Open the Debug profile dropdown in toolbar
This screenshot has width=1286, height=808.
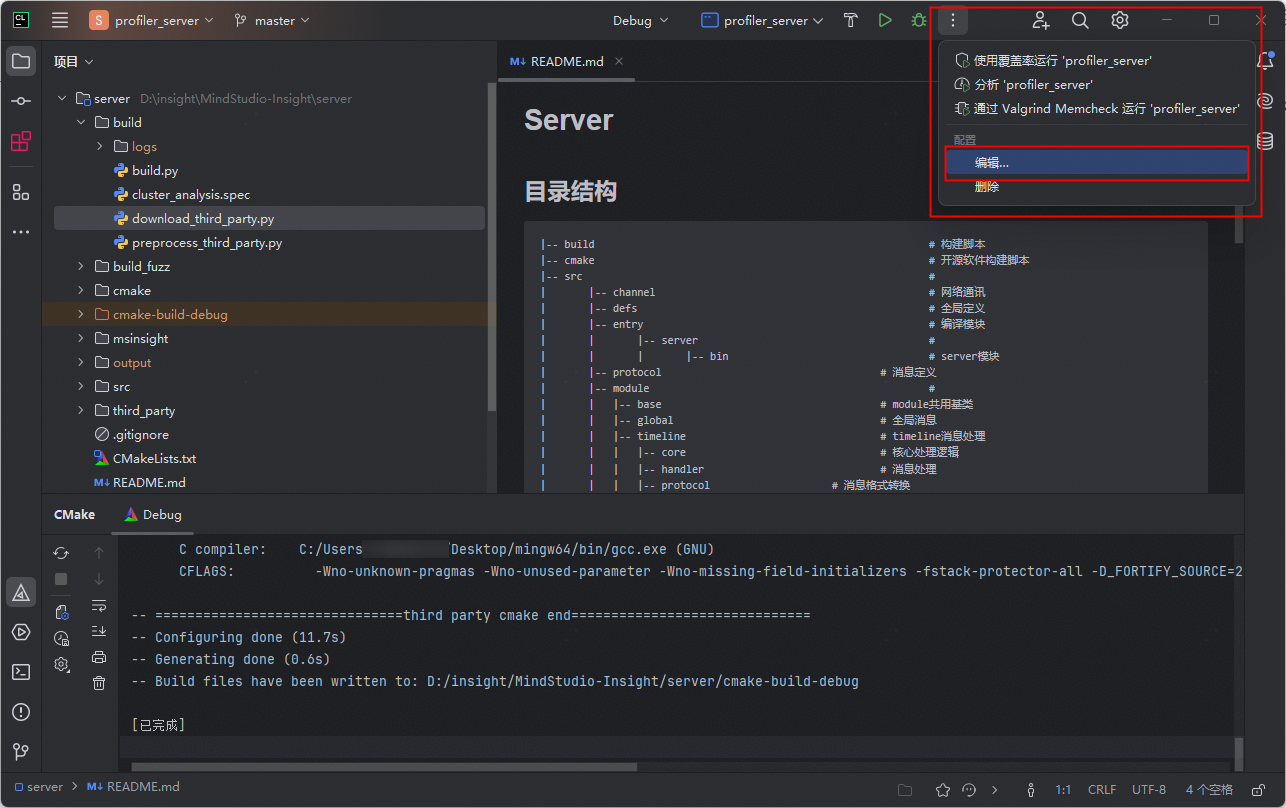(x=640, y=20)
